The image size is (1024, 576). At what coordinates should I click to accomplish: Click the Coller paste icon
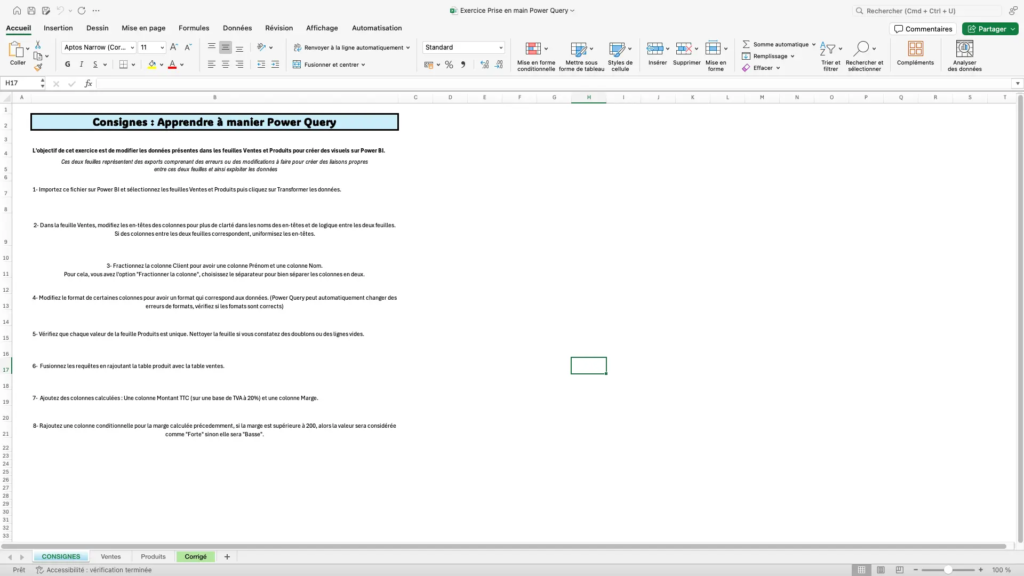(16, 50)
